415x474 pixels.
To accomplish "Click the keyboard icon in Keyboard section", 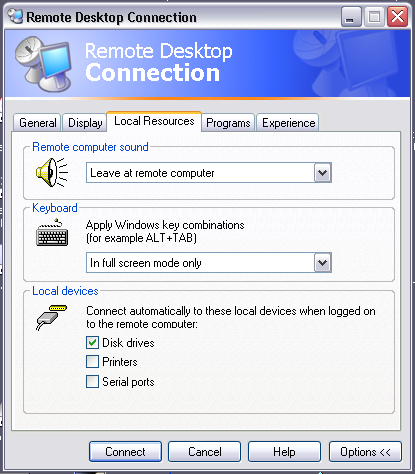I will coord(52,233).
